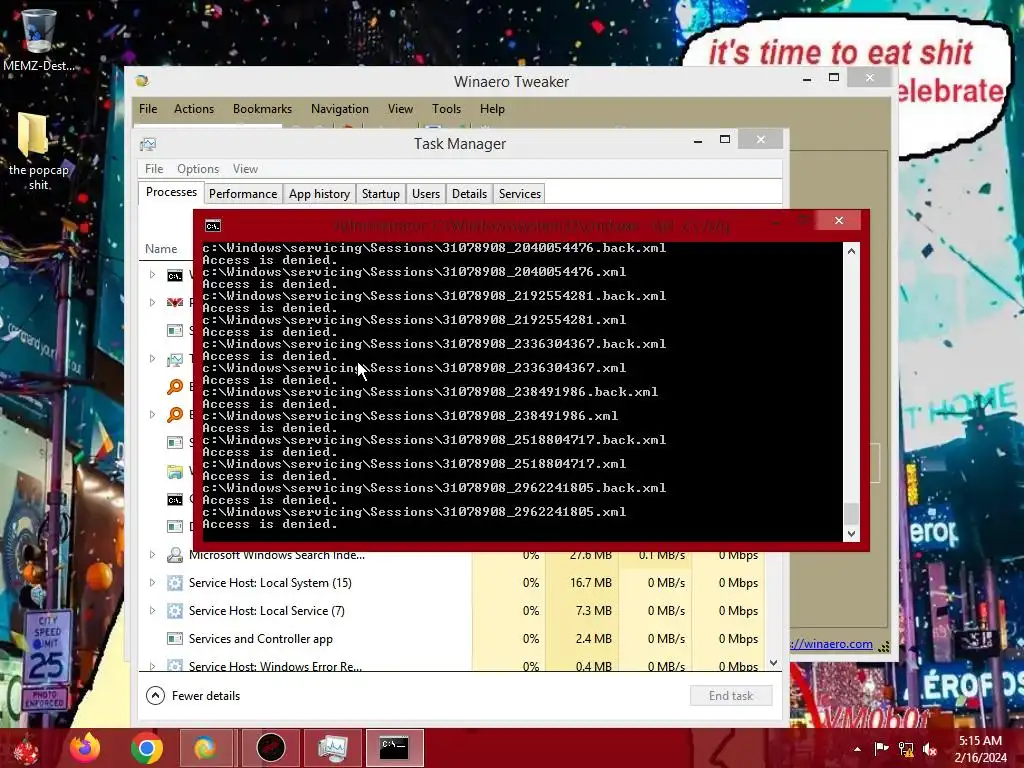Expand Service Host: Local System (15)
Viewport: 1024px width, 768px height.
click(x=152, y=583)
